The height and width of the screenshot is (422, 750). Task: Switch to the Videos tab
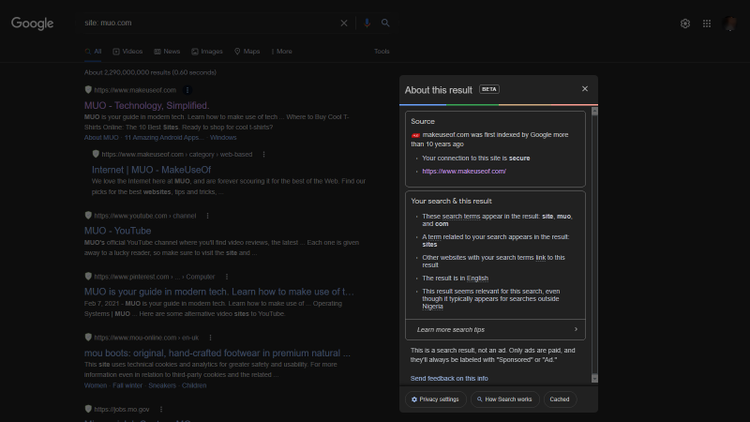(128, 51)
